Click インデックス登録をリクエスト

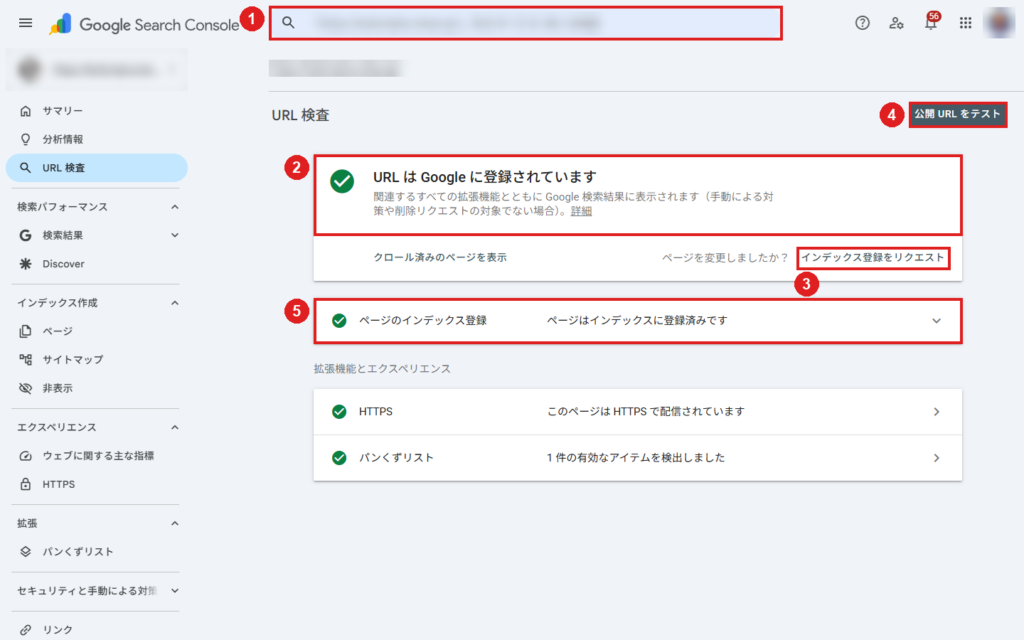tap(873, 257)
